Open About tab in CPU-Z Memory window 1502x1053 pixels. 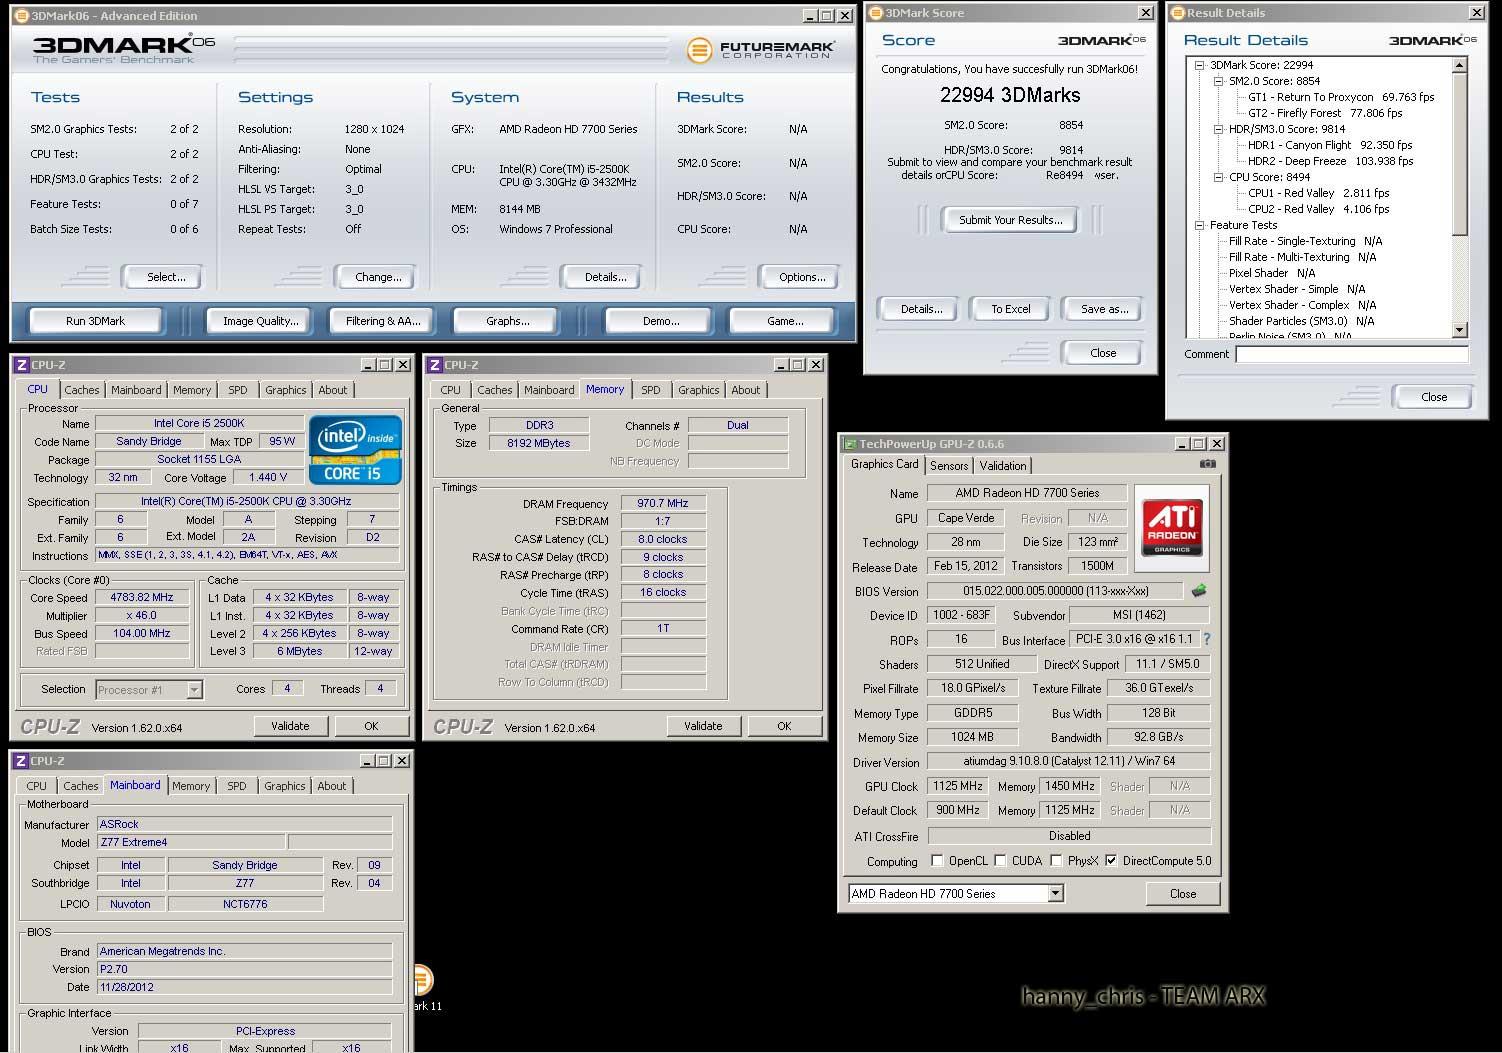tap(746, 390)
